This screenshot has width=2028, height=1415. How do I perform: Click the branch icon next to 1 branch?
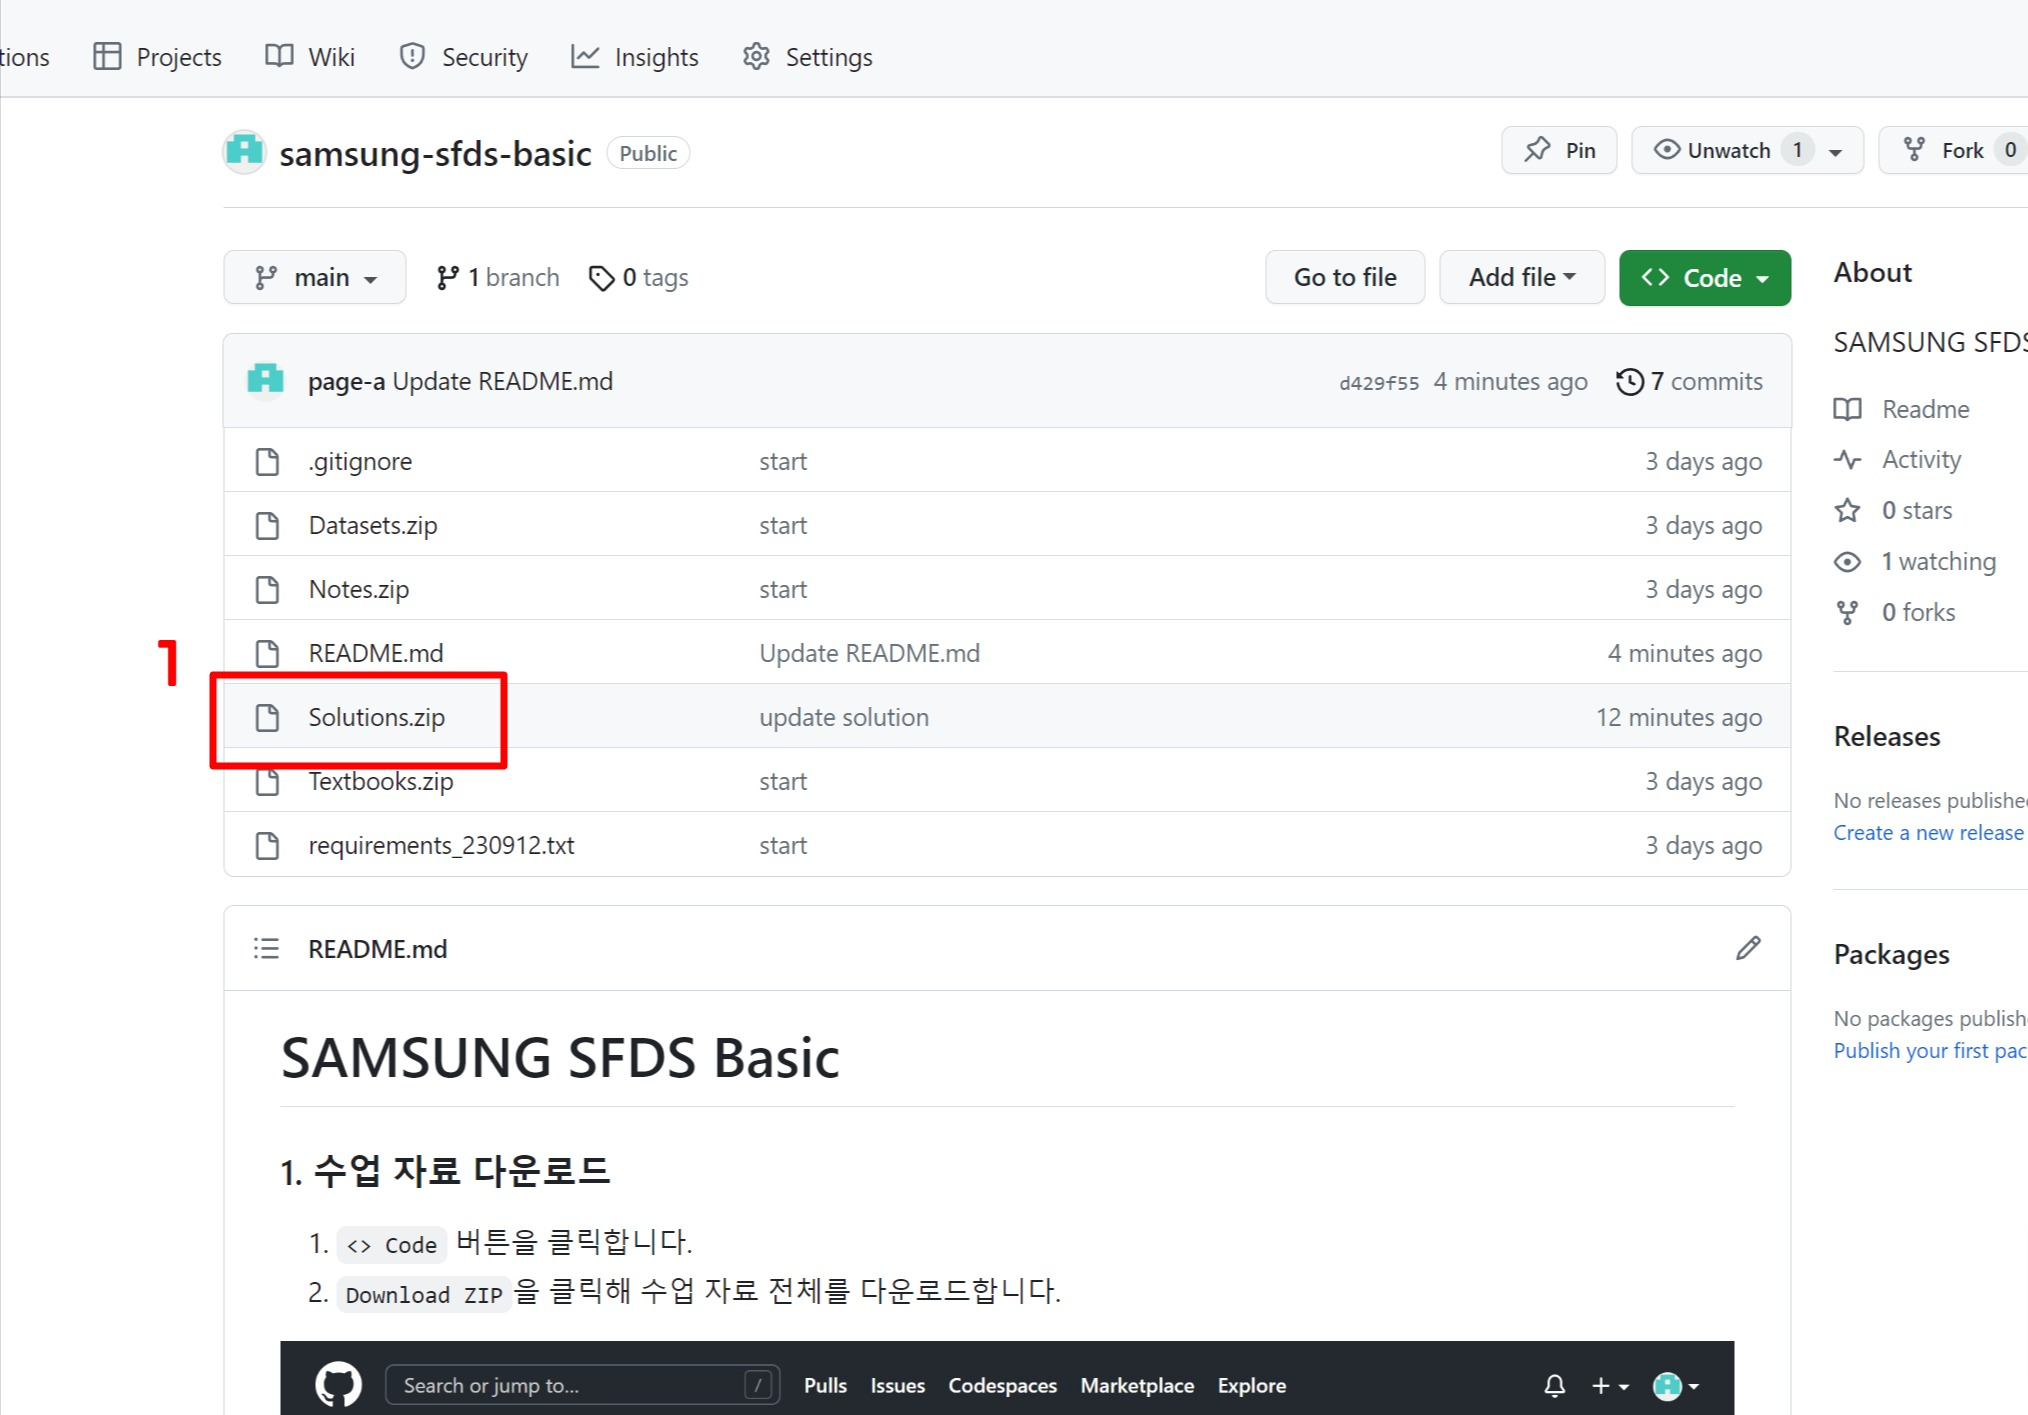pyautogui.click(x=448, y=277)
